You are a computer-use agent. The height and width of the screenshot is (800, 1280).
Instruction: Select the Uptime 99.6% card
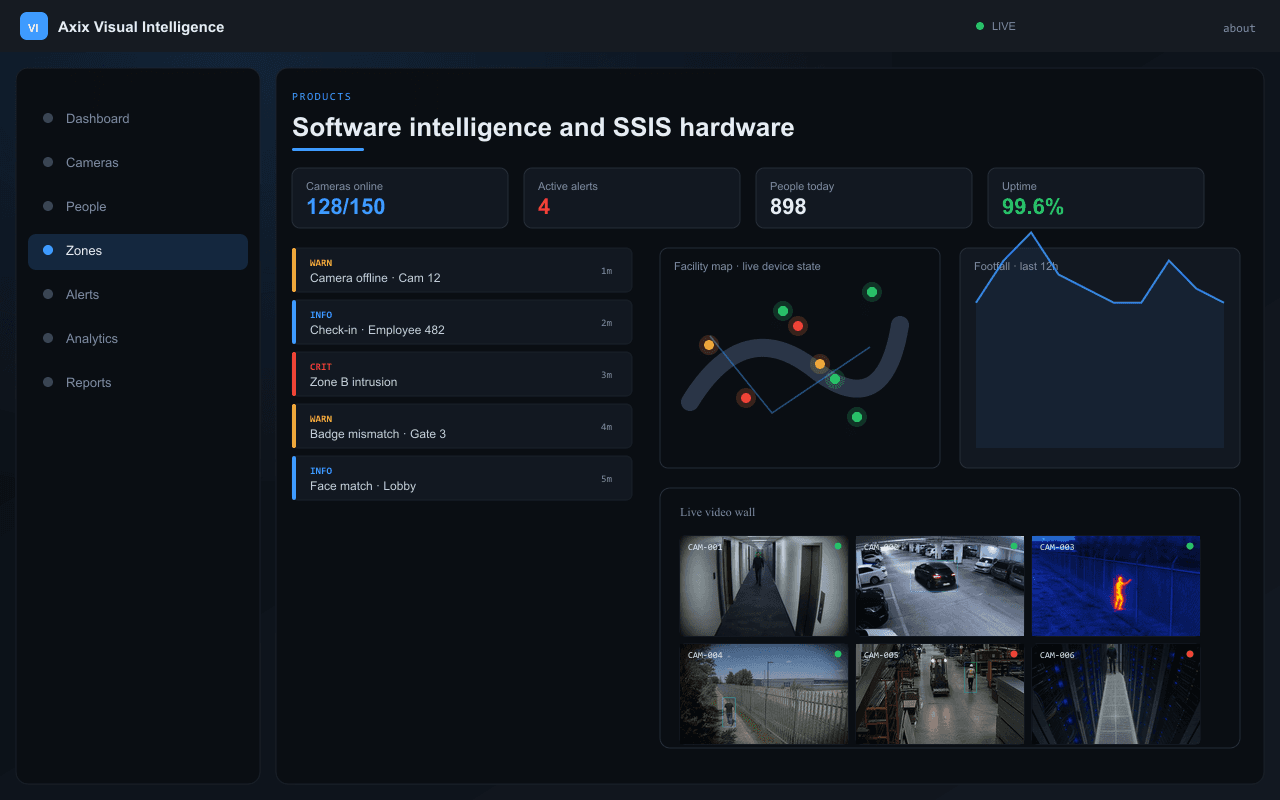1096,198
